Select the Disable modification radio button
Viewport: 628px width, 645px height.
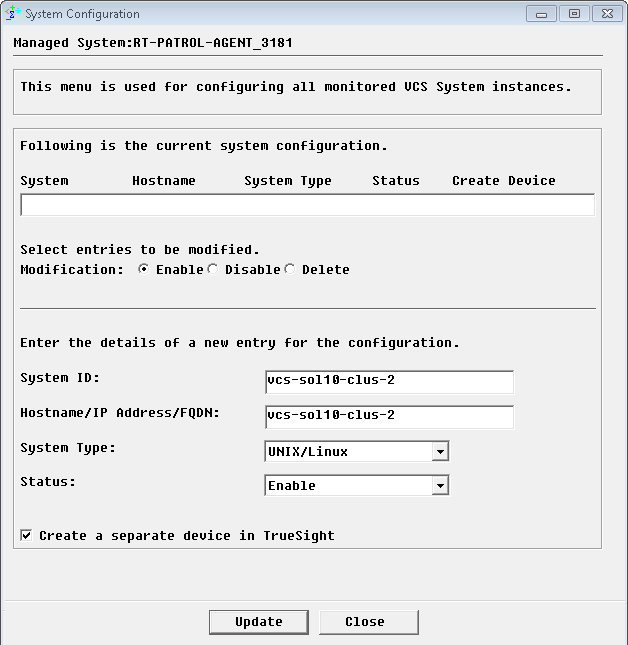(x=213, y=269)
